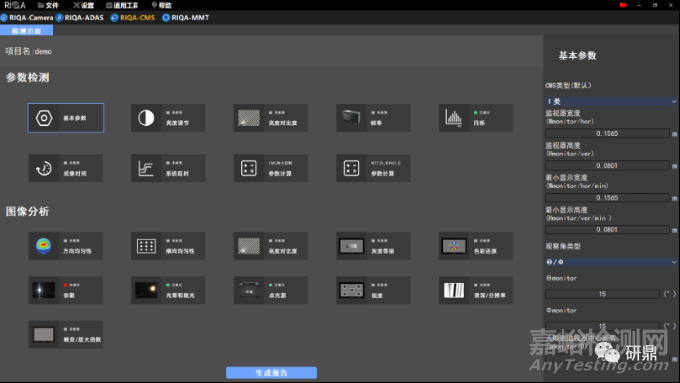Select the RIQA-CMS module

tap(133, 18)
